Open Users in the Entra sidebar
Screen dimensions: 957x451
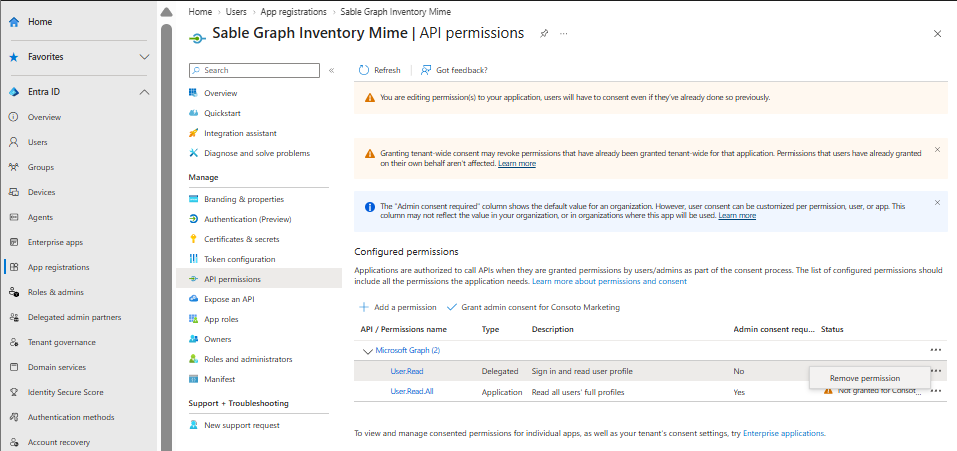click(37, 142)
